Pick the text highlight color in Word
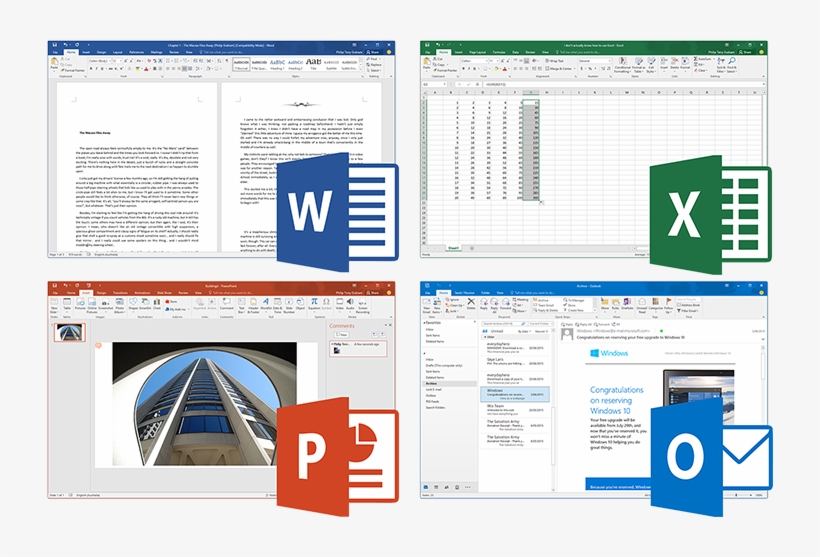820x557 pixels. [x=138, y=69]
